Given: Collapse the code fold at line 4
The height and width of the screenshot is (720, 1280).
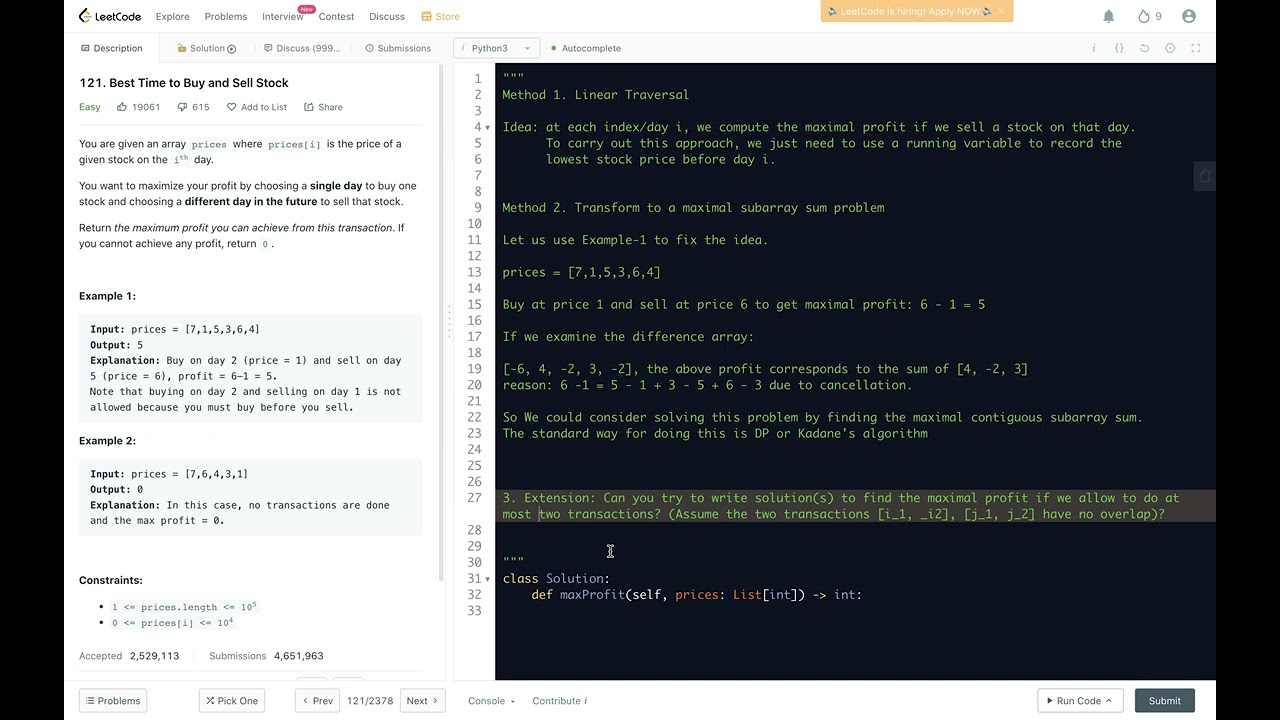Looking at the screenshot, I should pos(487,128).
